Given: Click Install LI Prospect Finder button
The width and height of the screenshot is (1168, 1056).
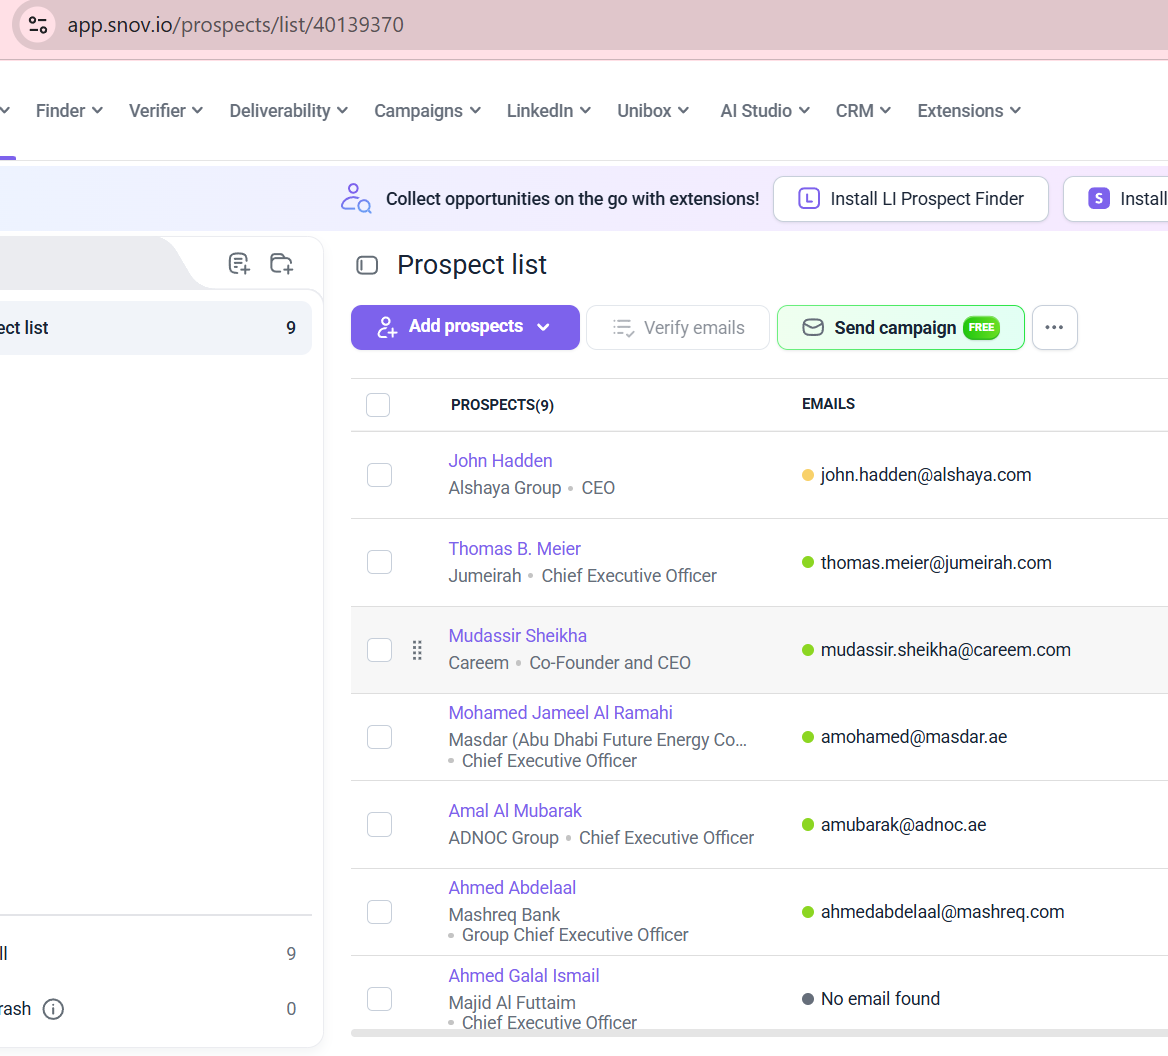Looking at the screenshot, I should point(910,199).
